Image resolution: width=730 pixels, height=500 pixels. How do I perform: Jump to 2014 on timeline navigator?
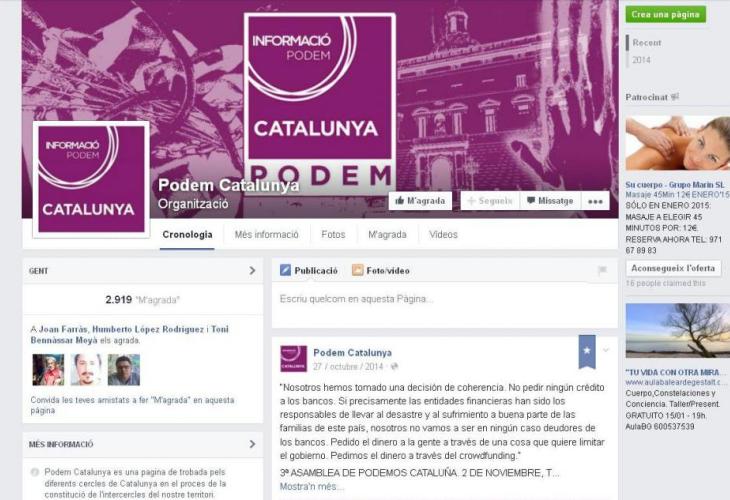coord(641,60)
